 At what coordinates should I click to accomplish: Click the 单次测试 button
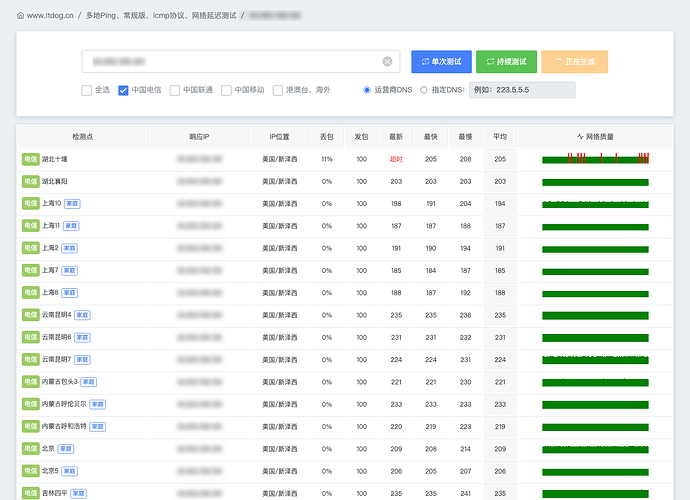tap(441, 62)
